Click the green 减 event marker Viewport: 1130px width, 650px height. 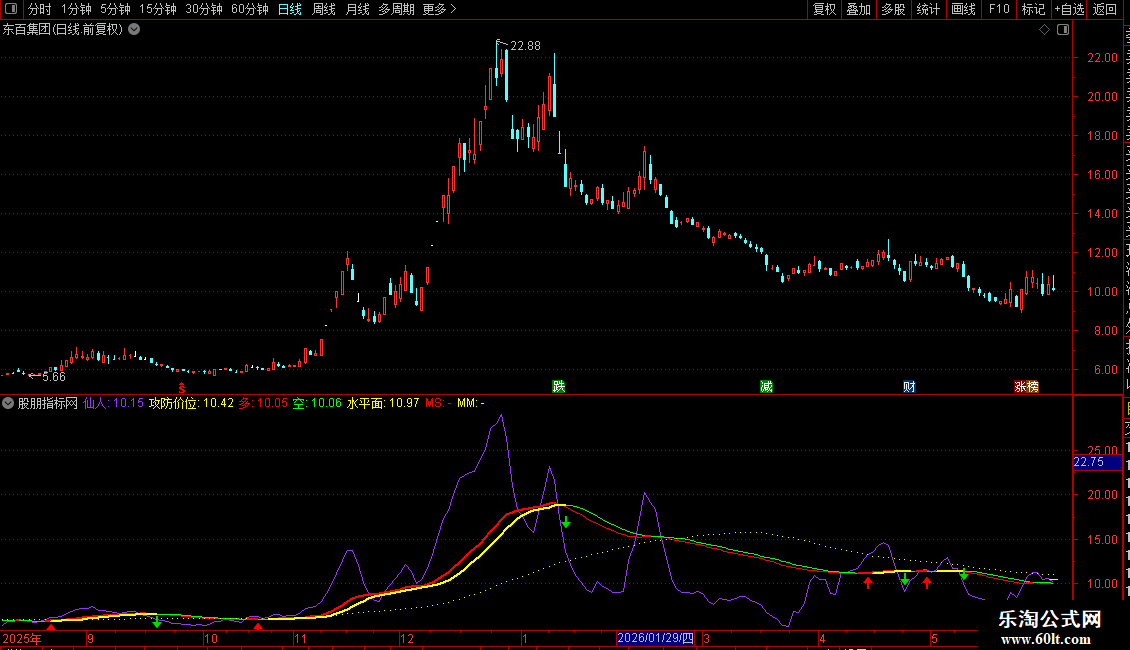(766, 386)
